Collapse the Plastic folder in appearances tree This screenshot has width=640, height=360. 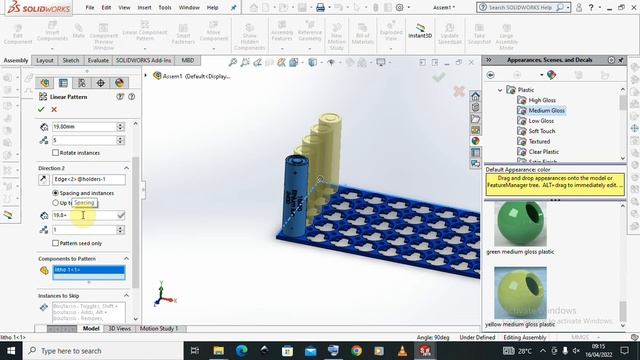tap(500, 90)
